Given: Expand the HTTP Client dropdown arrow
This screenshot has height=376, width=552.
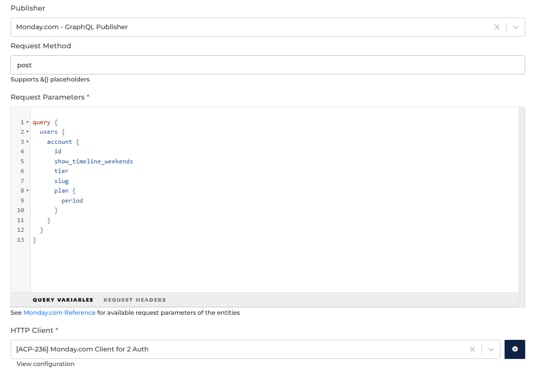Looking at the screenshot, I should pyautogui.click(x=491, y=349).
